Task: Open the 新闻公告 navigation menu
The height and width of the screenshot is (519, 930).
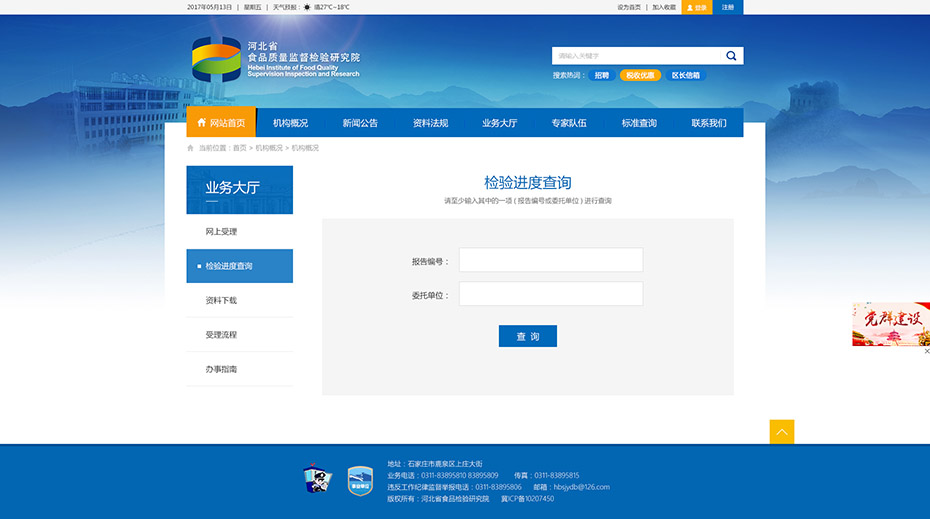Action: click(360, 123)
